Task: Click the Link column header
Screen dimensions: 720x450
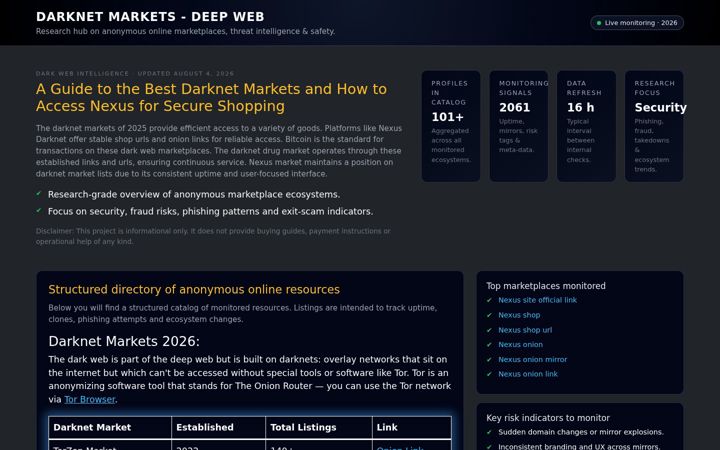Action: click(x=412, y=428)
